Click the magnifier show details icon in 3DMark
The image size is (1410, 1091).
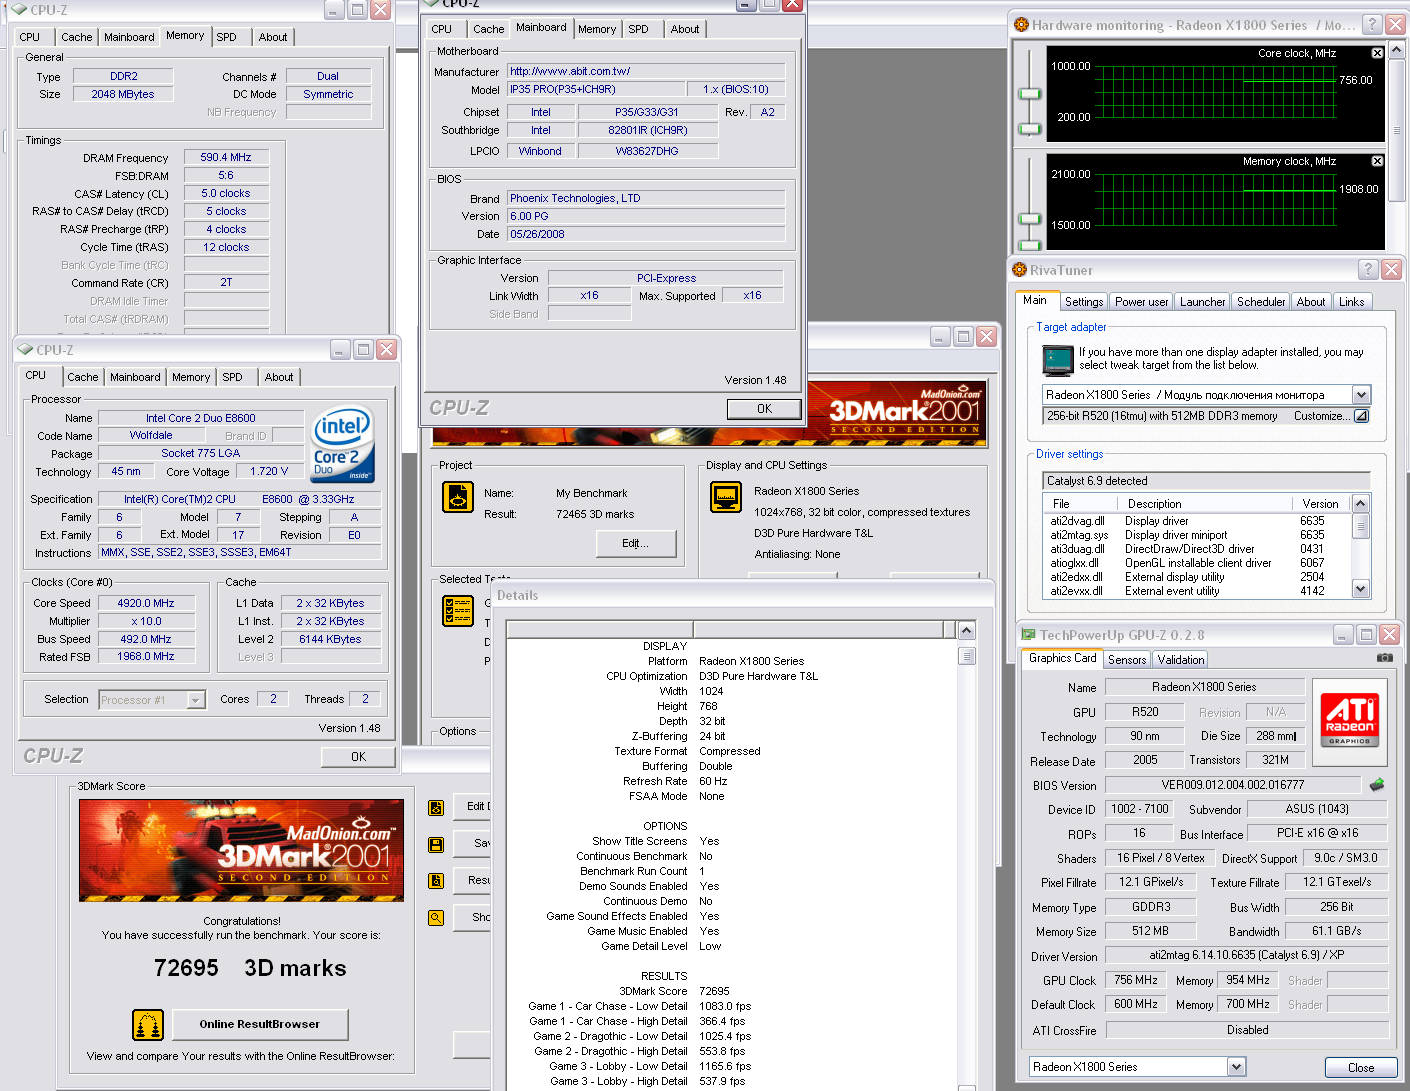pos(436,917)
